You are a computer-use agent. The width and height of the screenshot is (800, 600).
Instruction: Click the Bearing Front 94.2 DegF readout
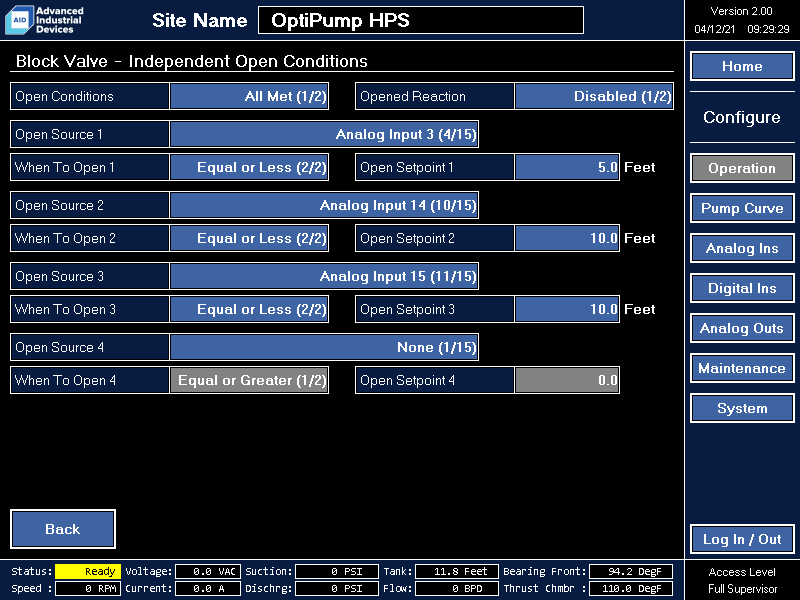(631, 571)
